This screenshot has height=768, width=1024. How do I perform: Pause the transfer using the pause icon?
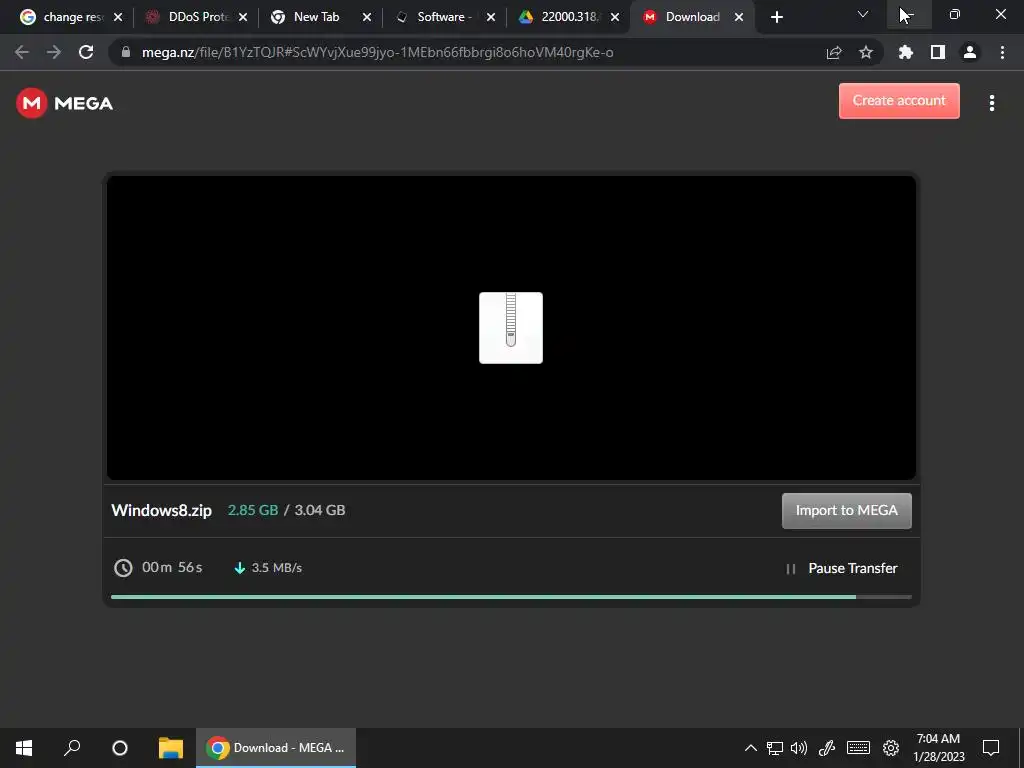click(790, 569)
